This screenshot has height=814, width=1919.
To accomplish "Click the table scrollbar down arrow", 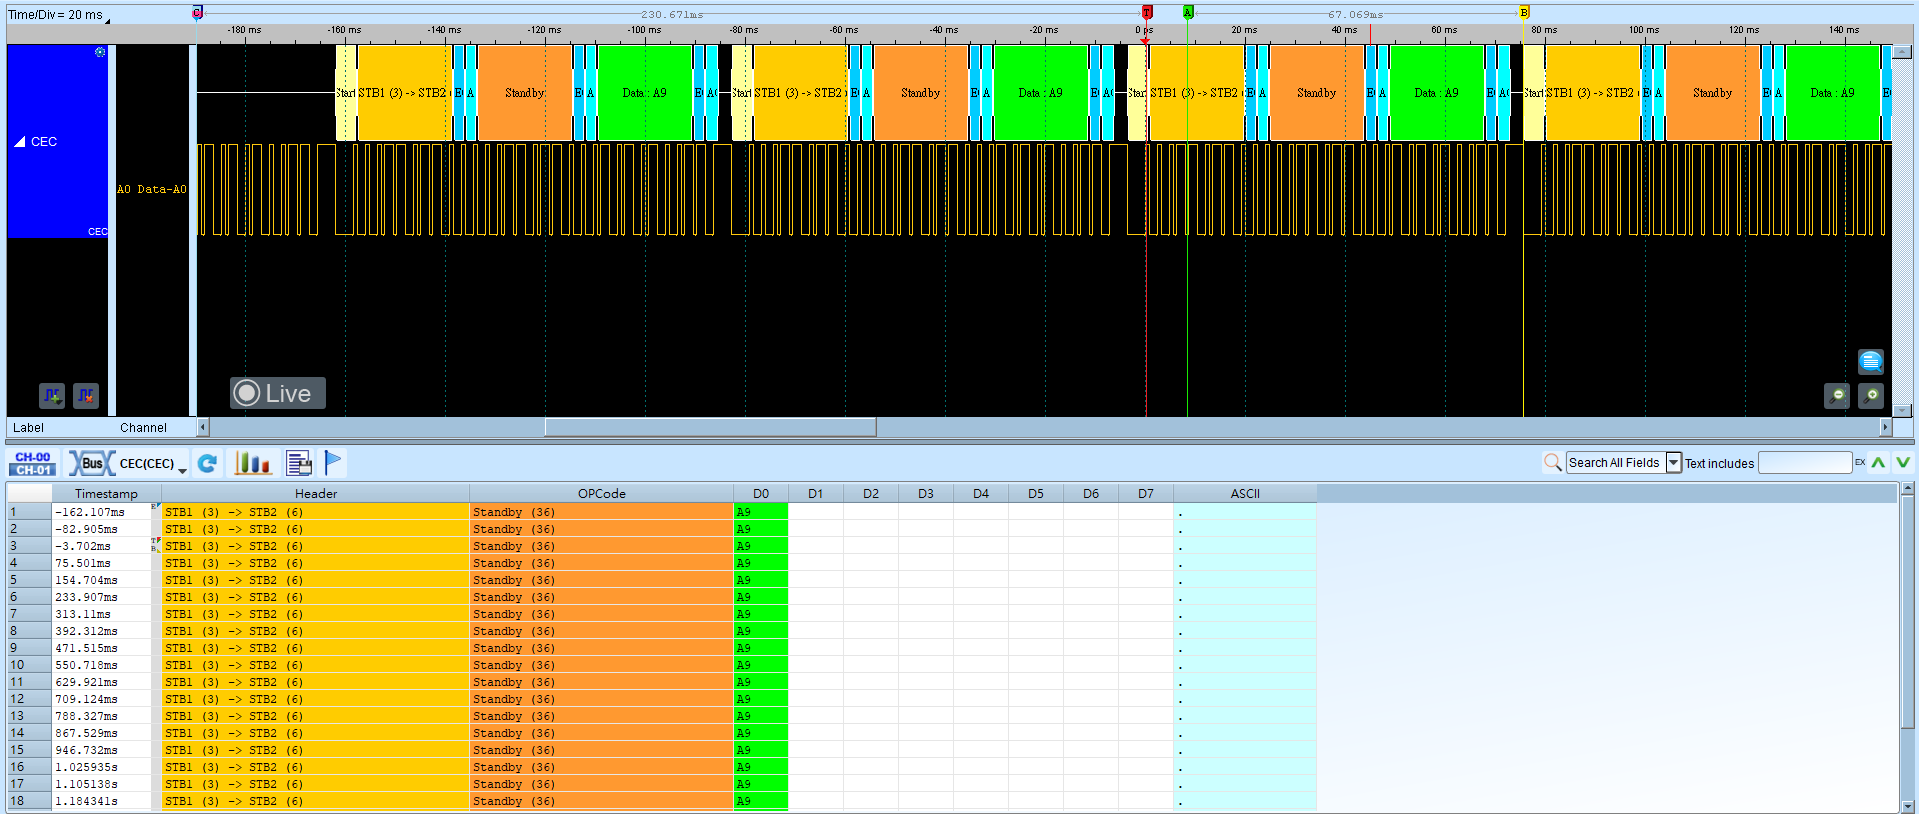I will 1907,806.
